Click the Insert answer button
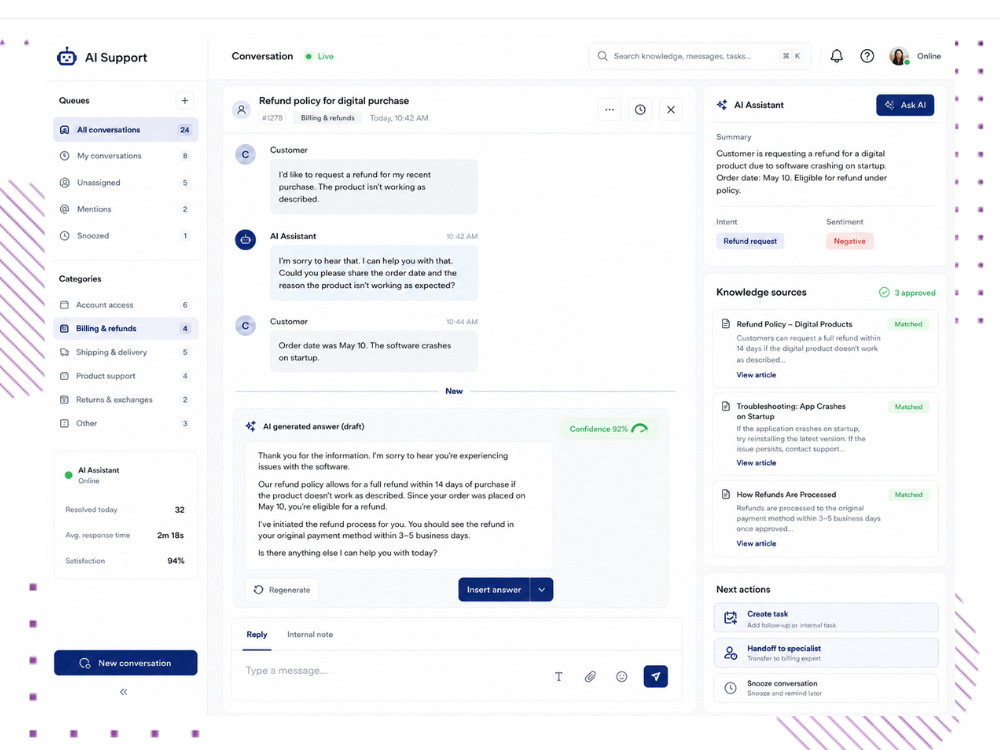 [494, 589]
